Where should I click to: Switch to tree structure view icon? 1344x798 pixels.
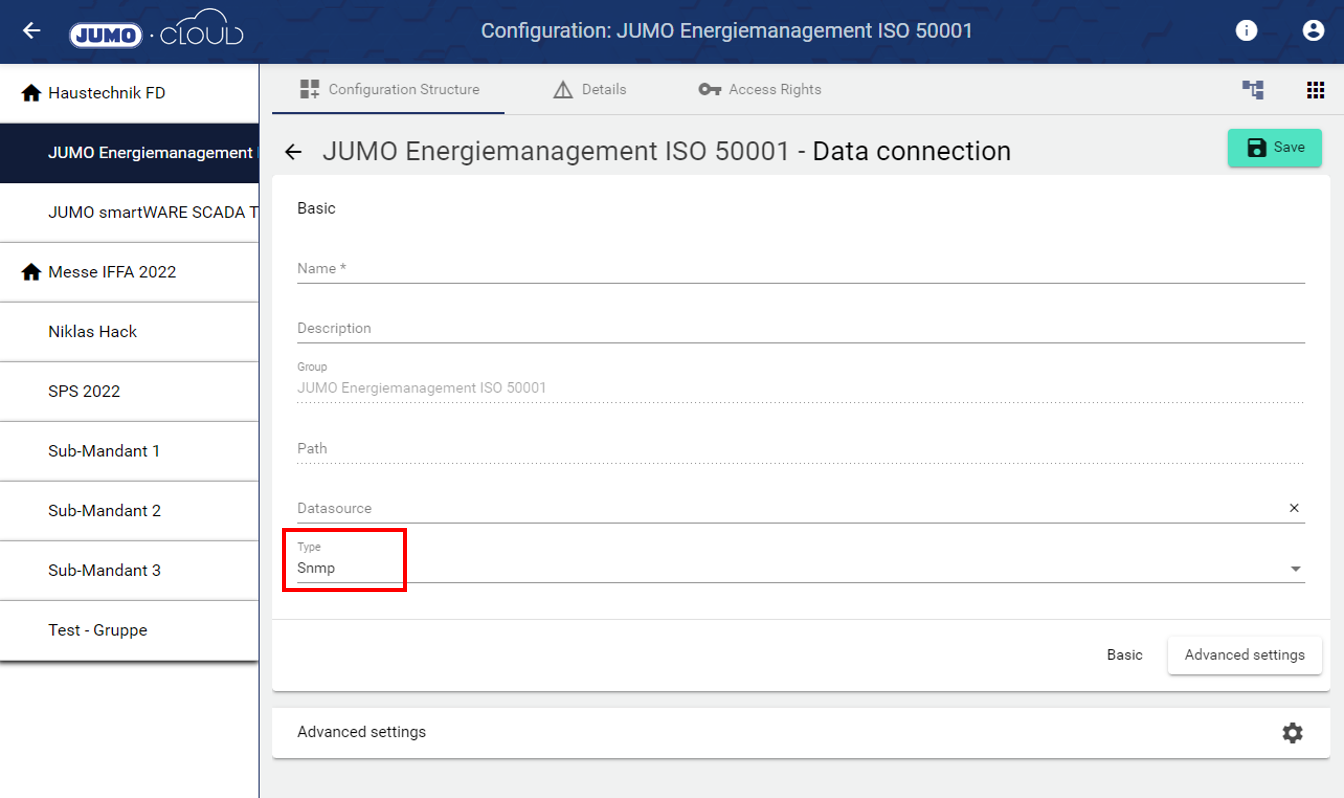(x=1253, y=90)
